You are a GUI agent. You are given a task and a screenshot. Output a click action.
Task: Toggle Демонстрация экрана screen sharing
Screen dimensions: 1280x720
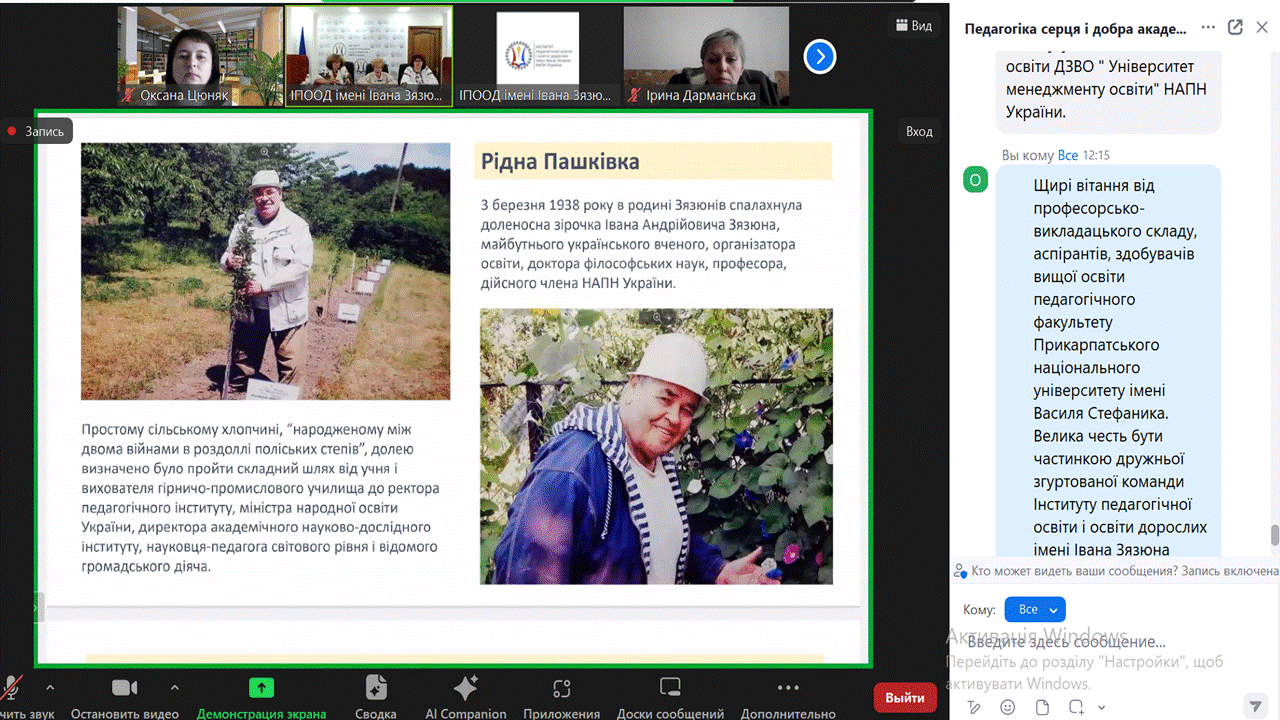261,696
